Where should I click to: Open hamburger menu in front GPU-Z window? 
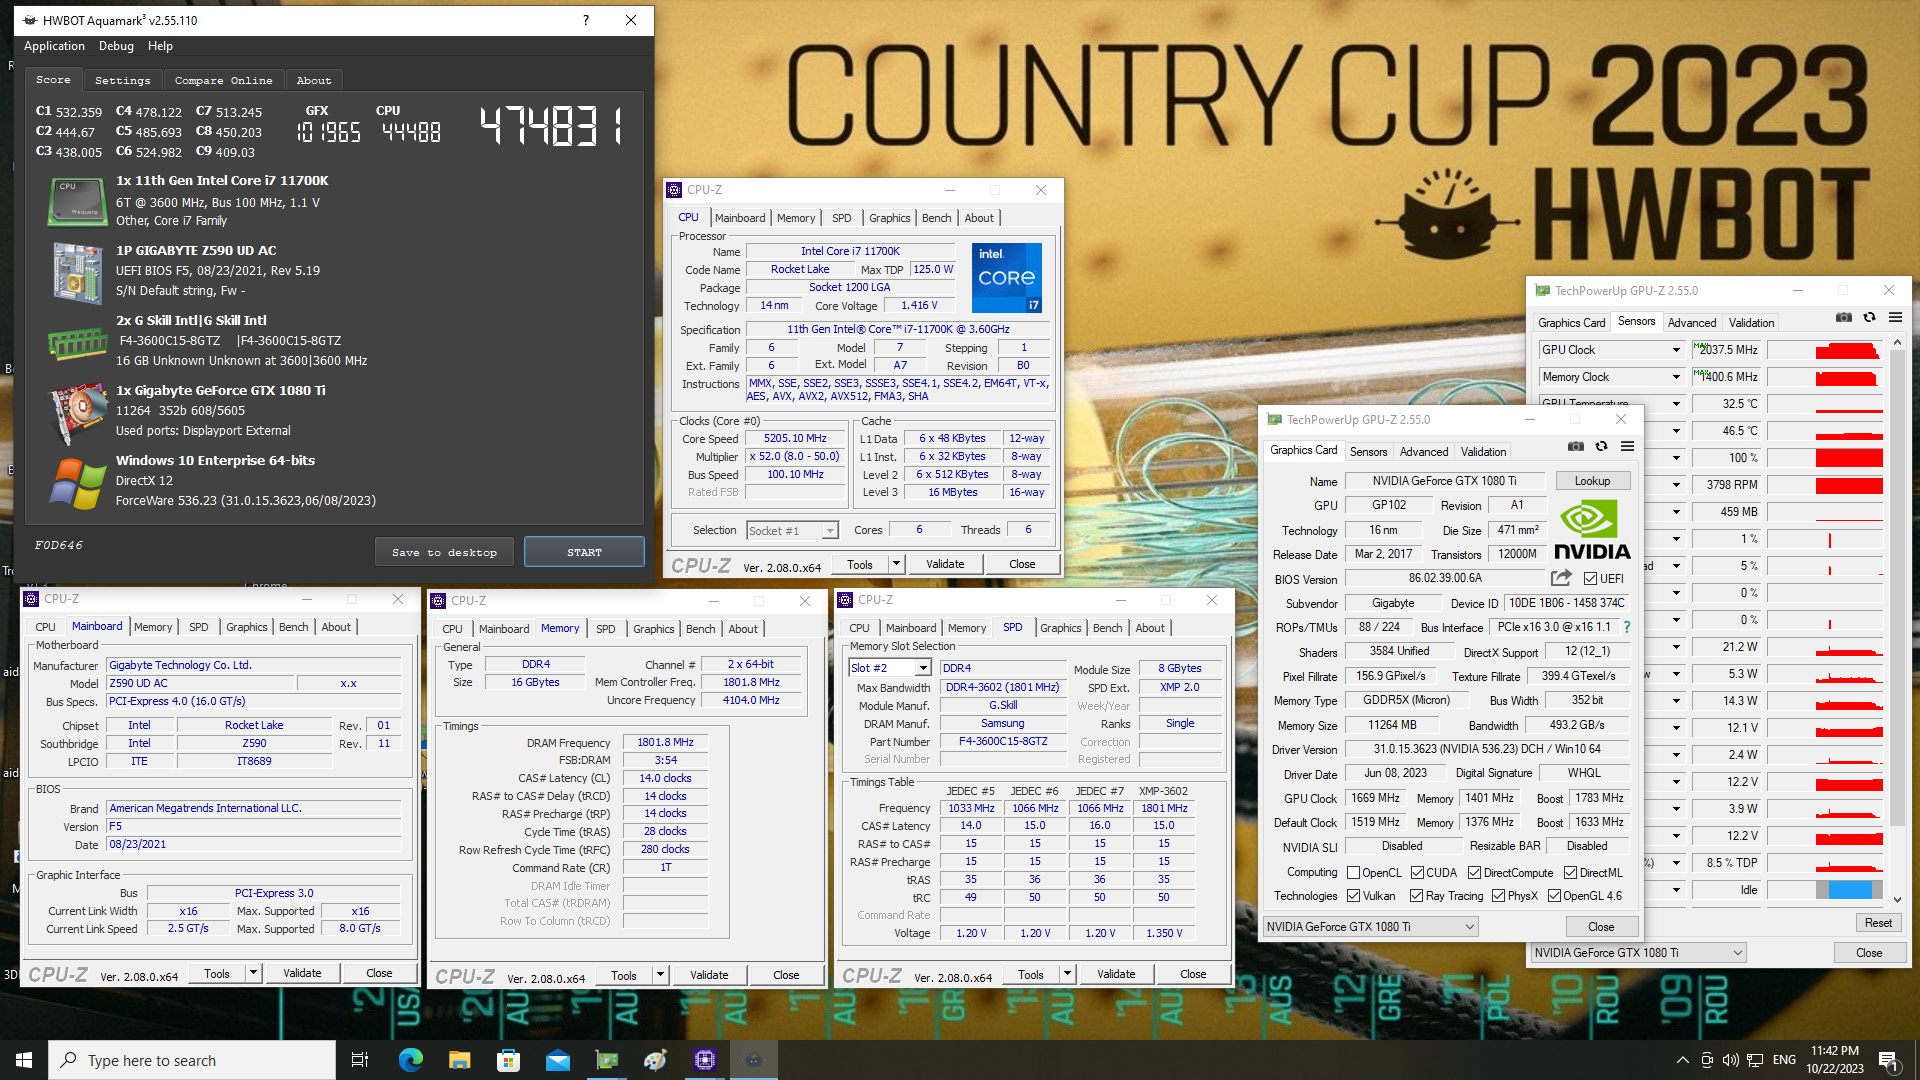[x=1627, y=447]
